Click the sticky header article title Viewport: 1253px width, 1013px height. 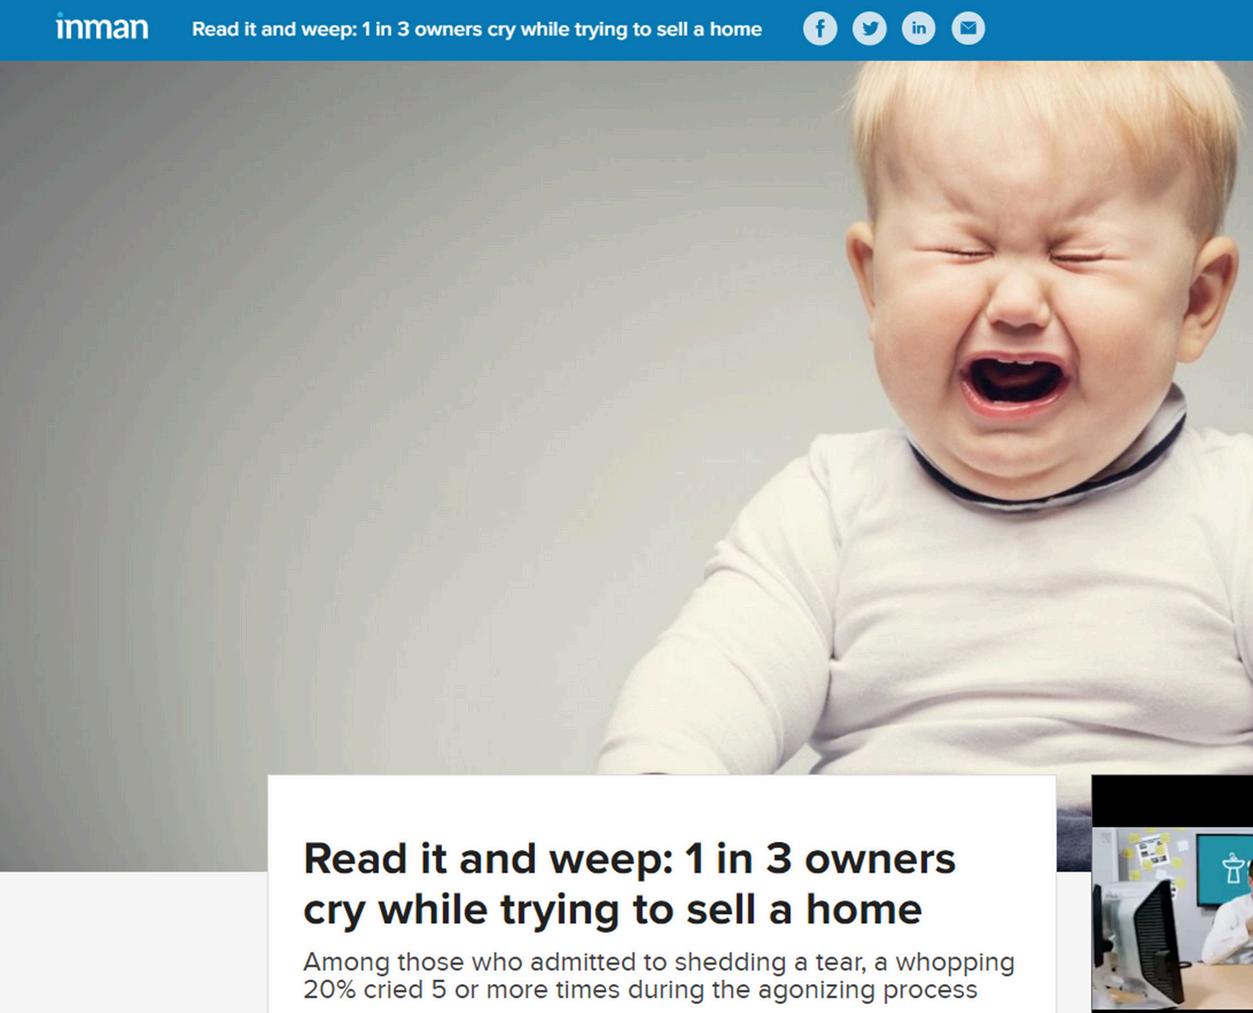pyautogui.click(x=477, y=29)
